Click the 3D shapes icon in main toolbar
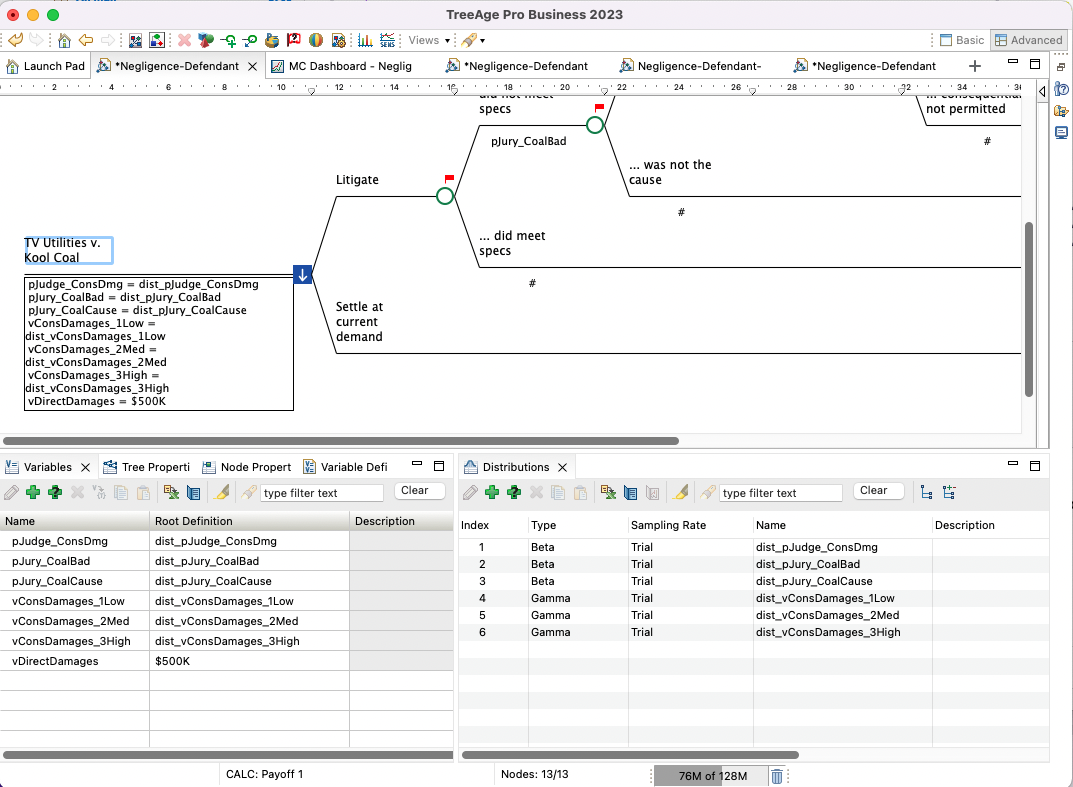Image resolution: width=1073 pixels, height=787 pixels. 205,40
